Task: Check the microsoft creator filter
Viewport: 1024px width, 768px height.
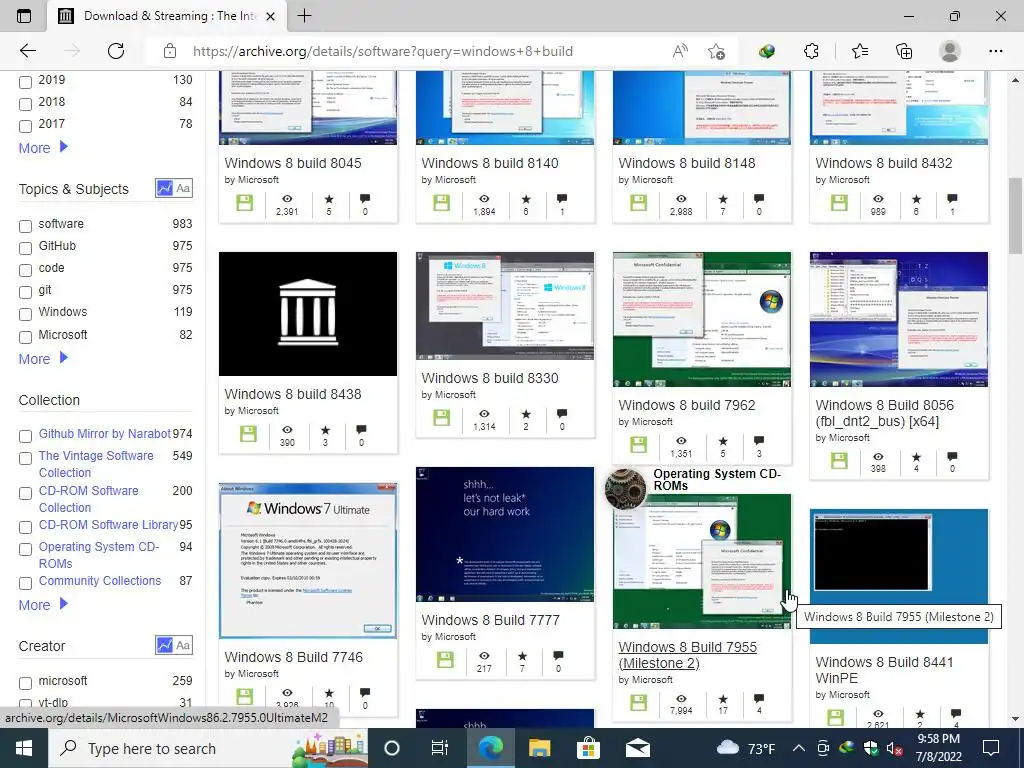Action: [x=25, y=683]
